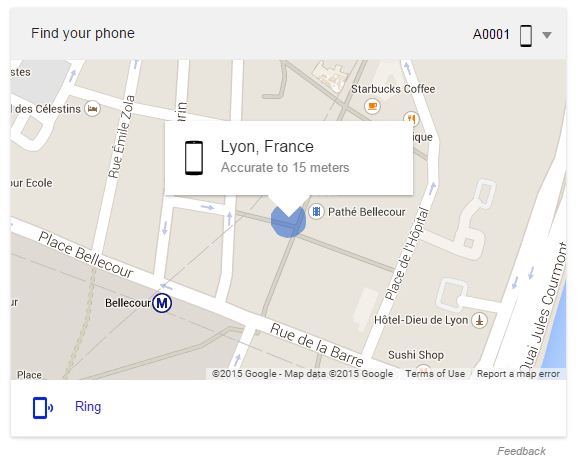Click the Find your phone heading
Image resolution: width=579 pixels, height=462 pixels.
[x=83, y=33]
